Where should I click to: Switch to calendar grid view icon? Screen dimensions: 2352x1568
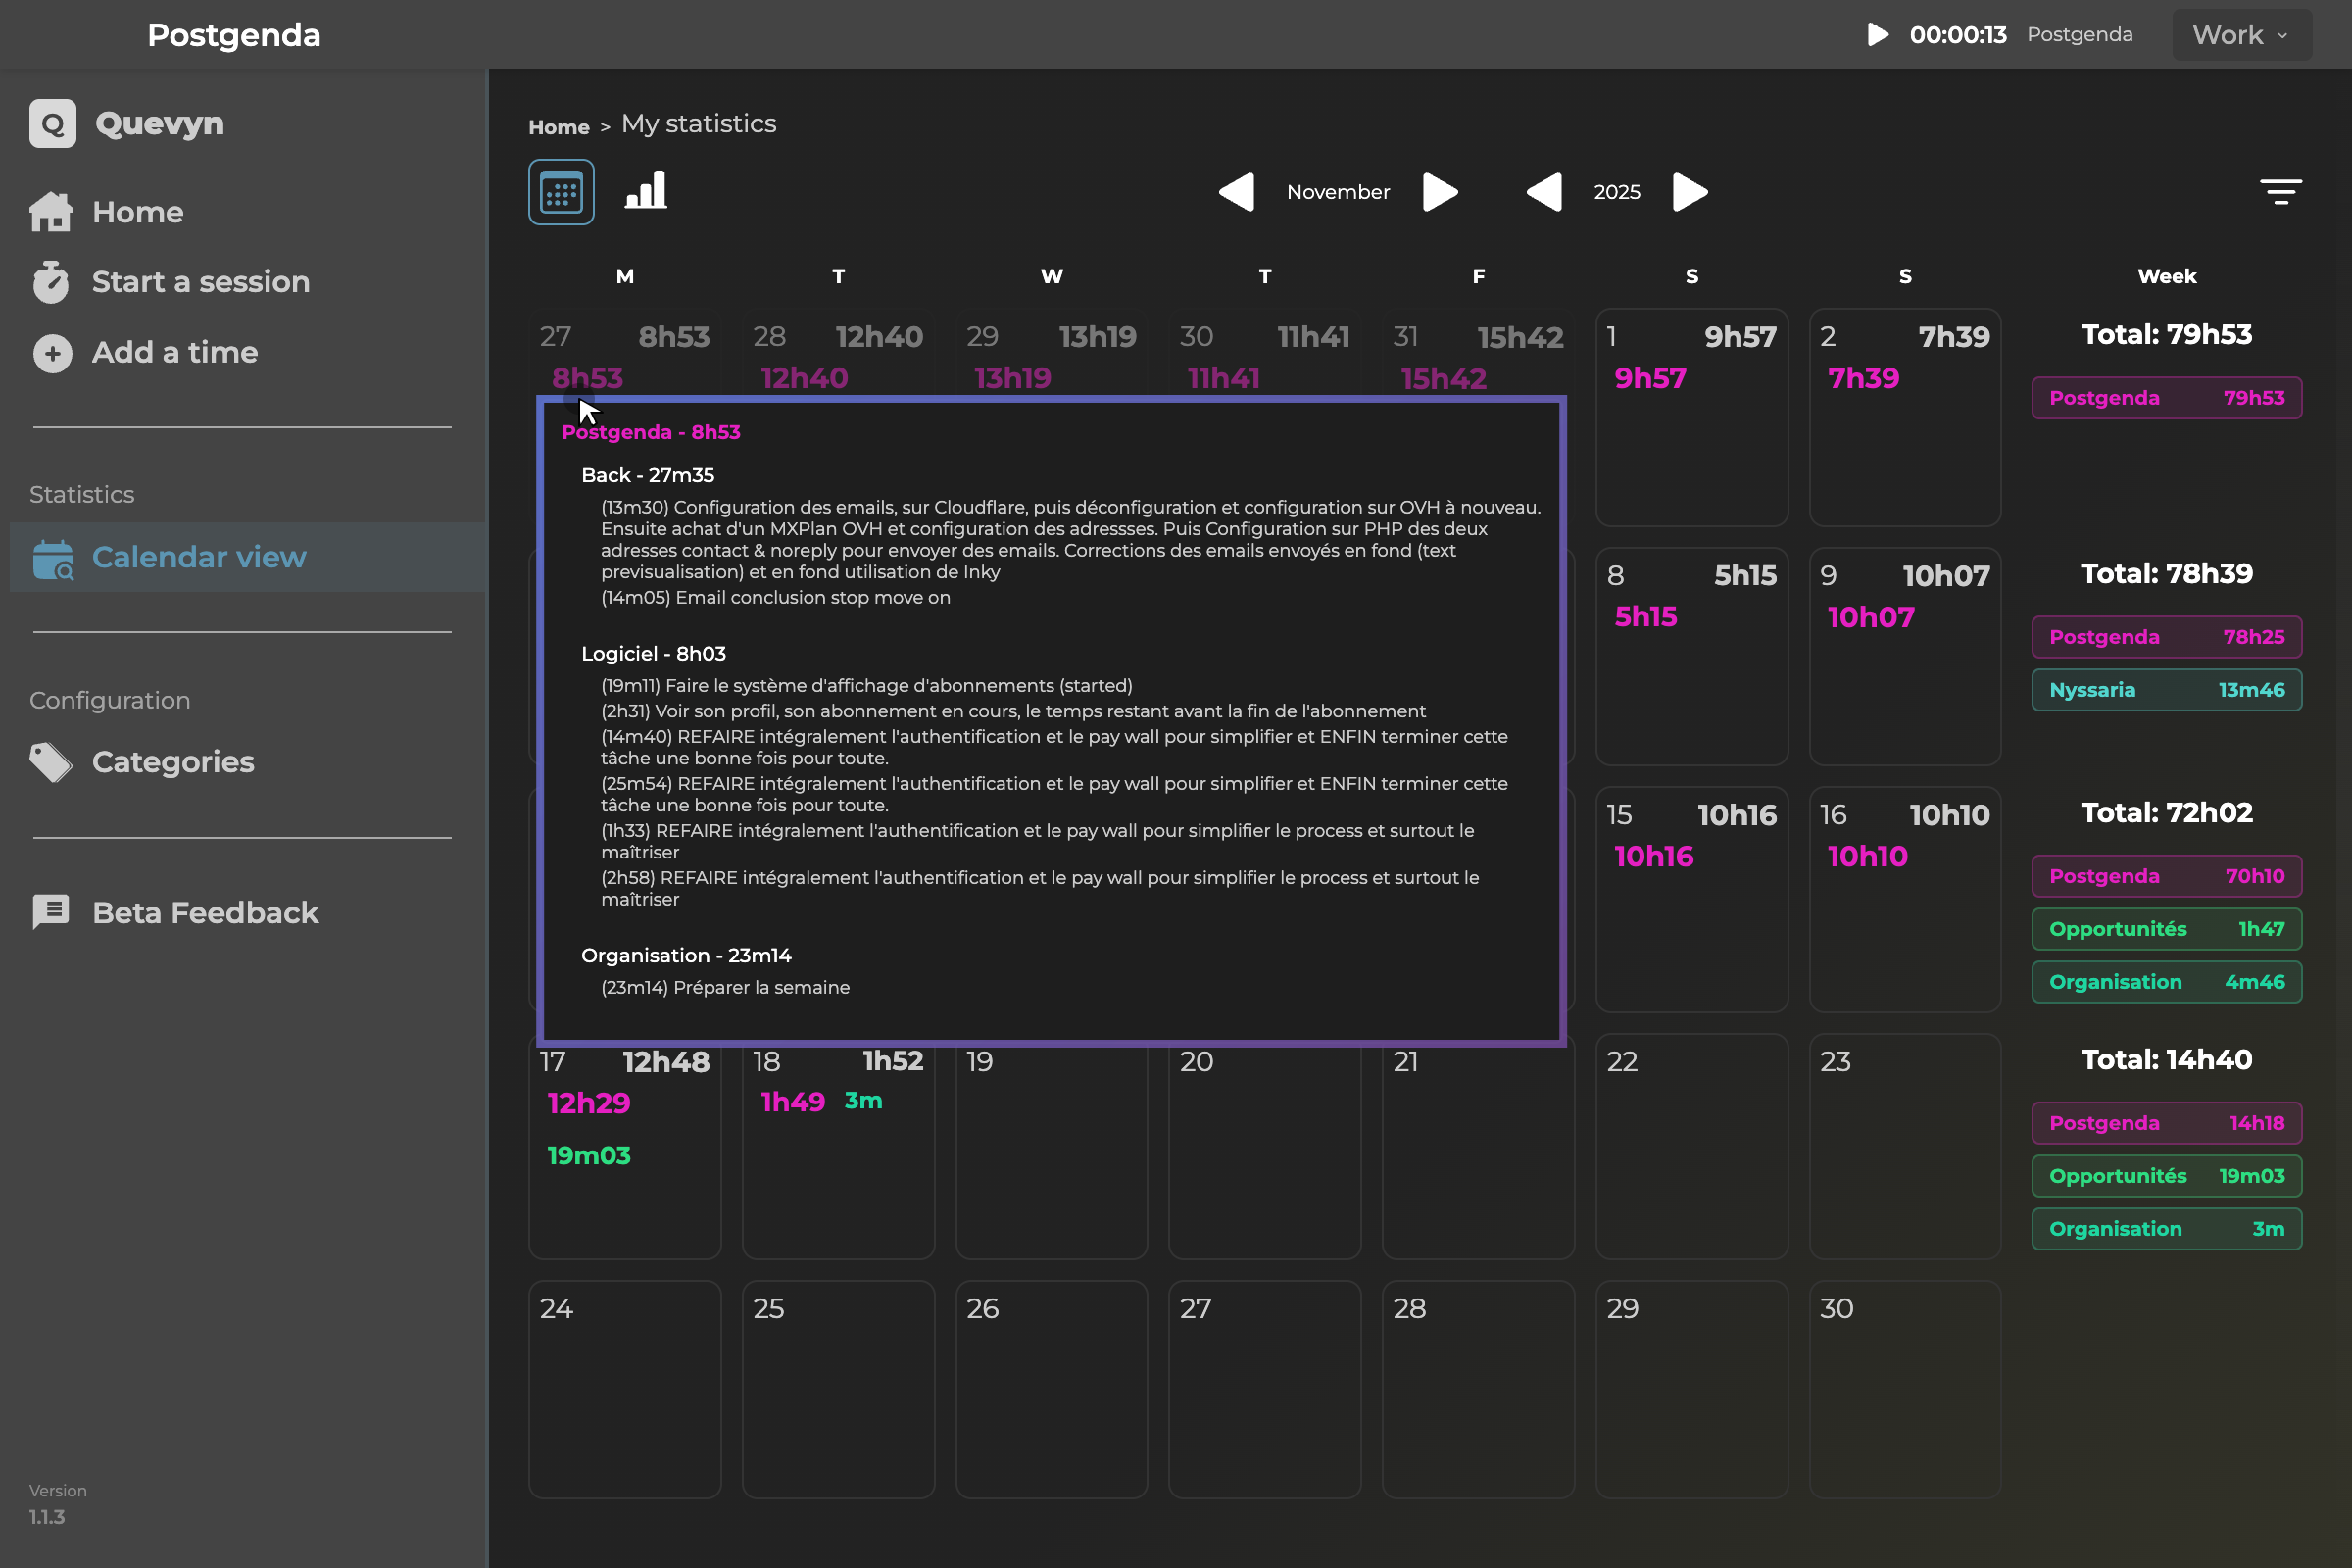click(561, 192)
